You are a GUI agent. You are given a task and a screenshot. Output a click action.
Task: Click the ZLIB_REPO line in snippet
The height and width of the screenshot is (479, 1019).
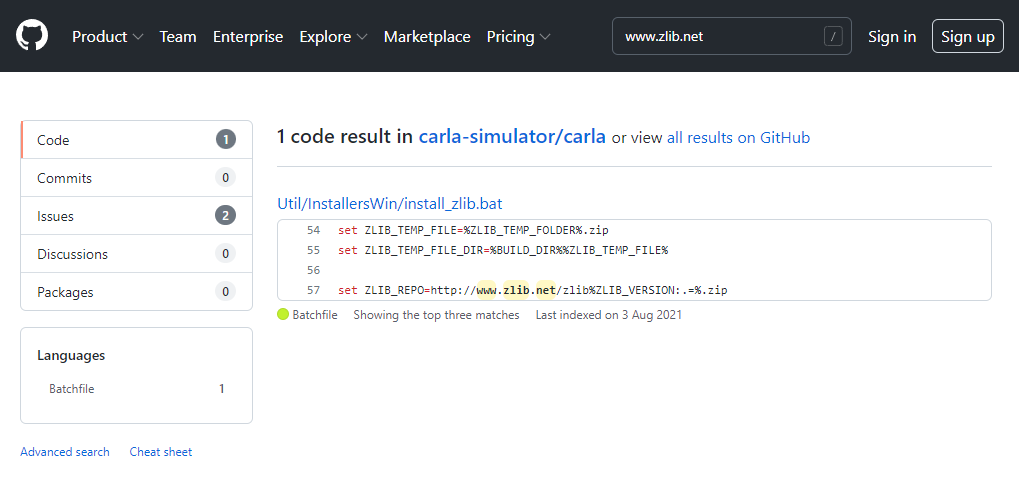(x=532, y=291)
